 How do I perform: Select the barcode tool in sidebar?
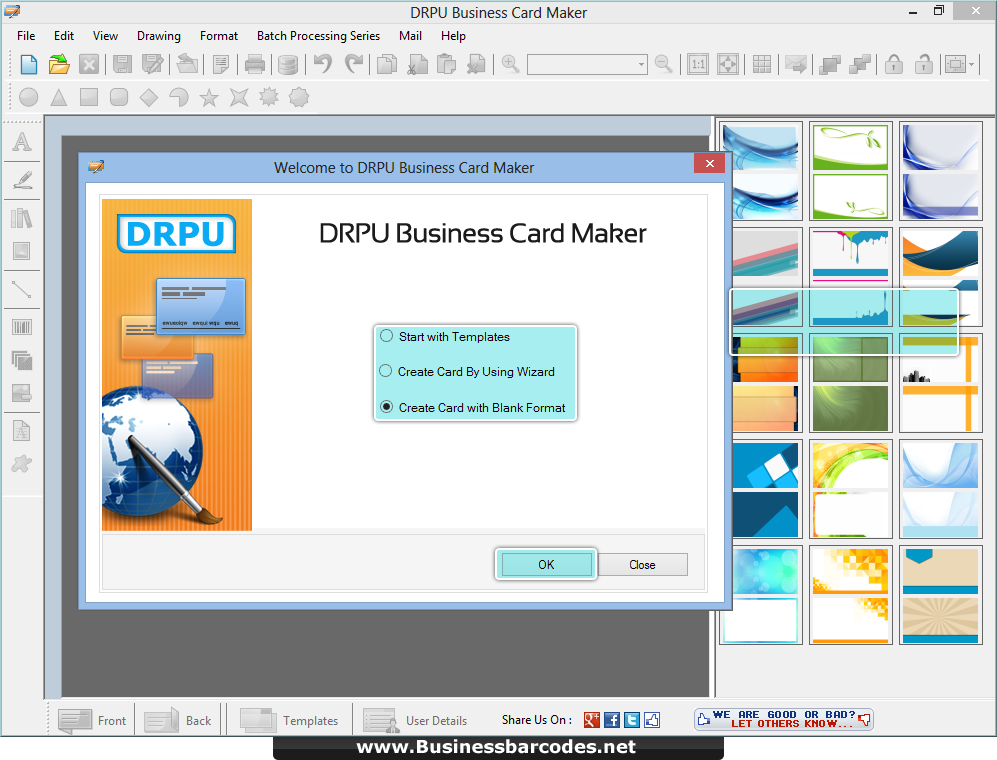point(22,328)
